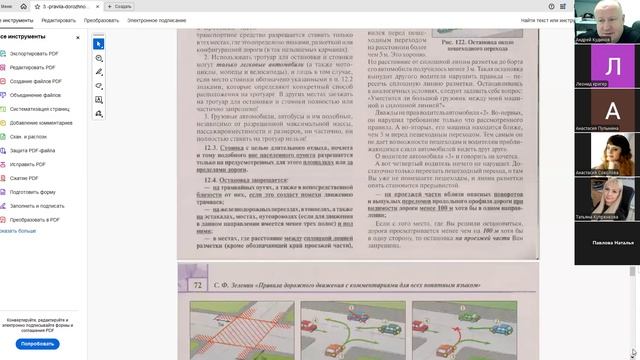Close the pravila-dorozhno document tab
Viewport: 640px width, 360px height.
pos(98,7)
